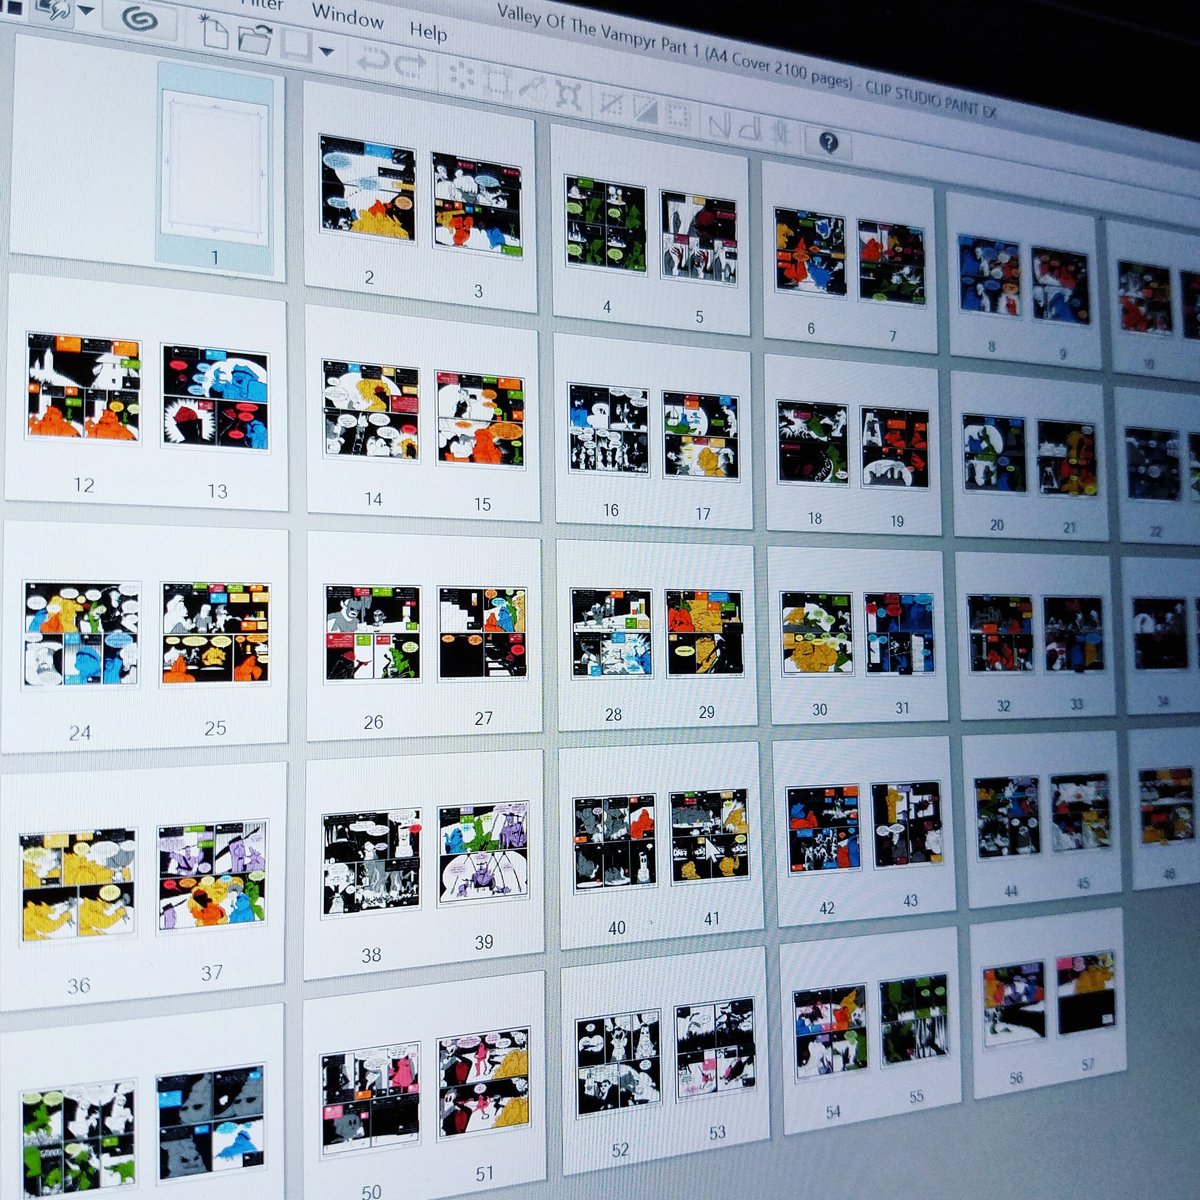Click the Scale/Rotate transform icon
This screenshot has height=1200, width=1200.
pos(567,94)
